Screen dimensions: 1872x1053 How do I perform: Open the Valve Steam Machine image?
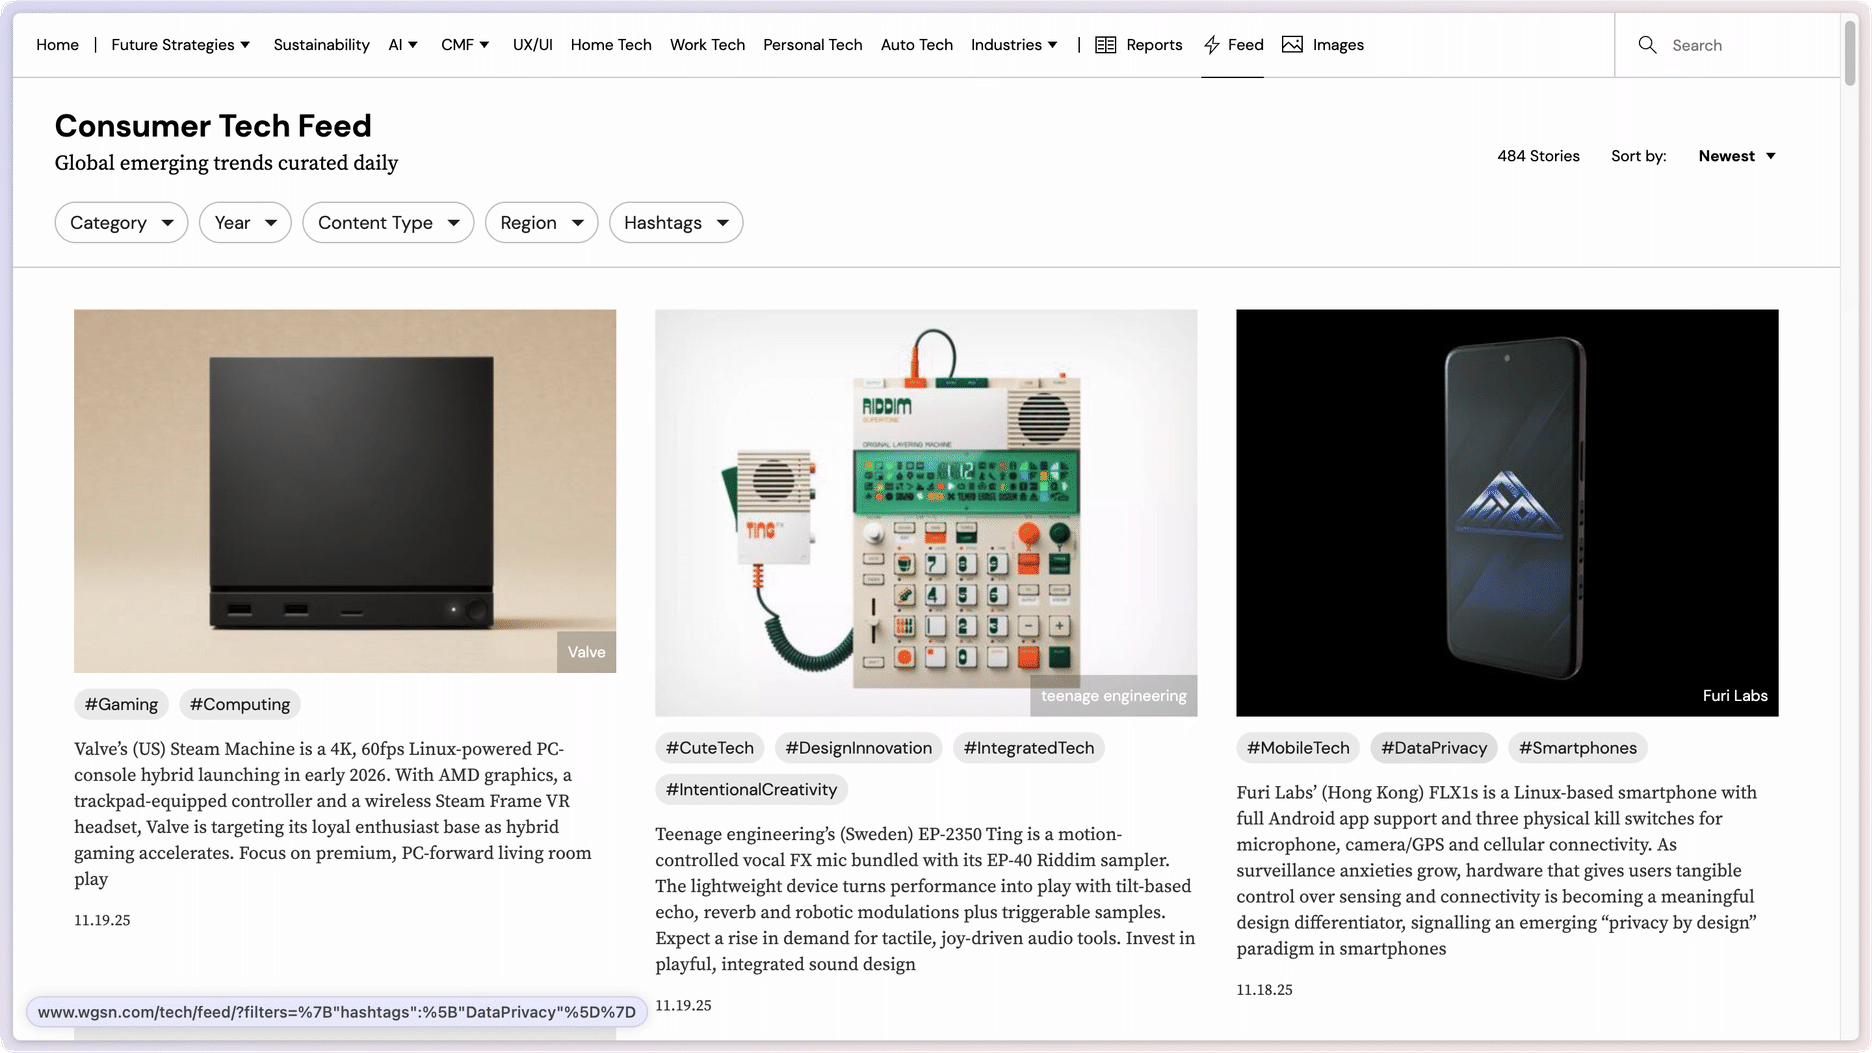click(x=345, y=490)
